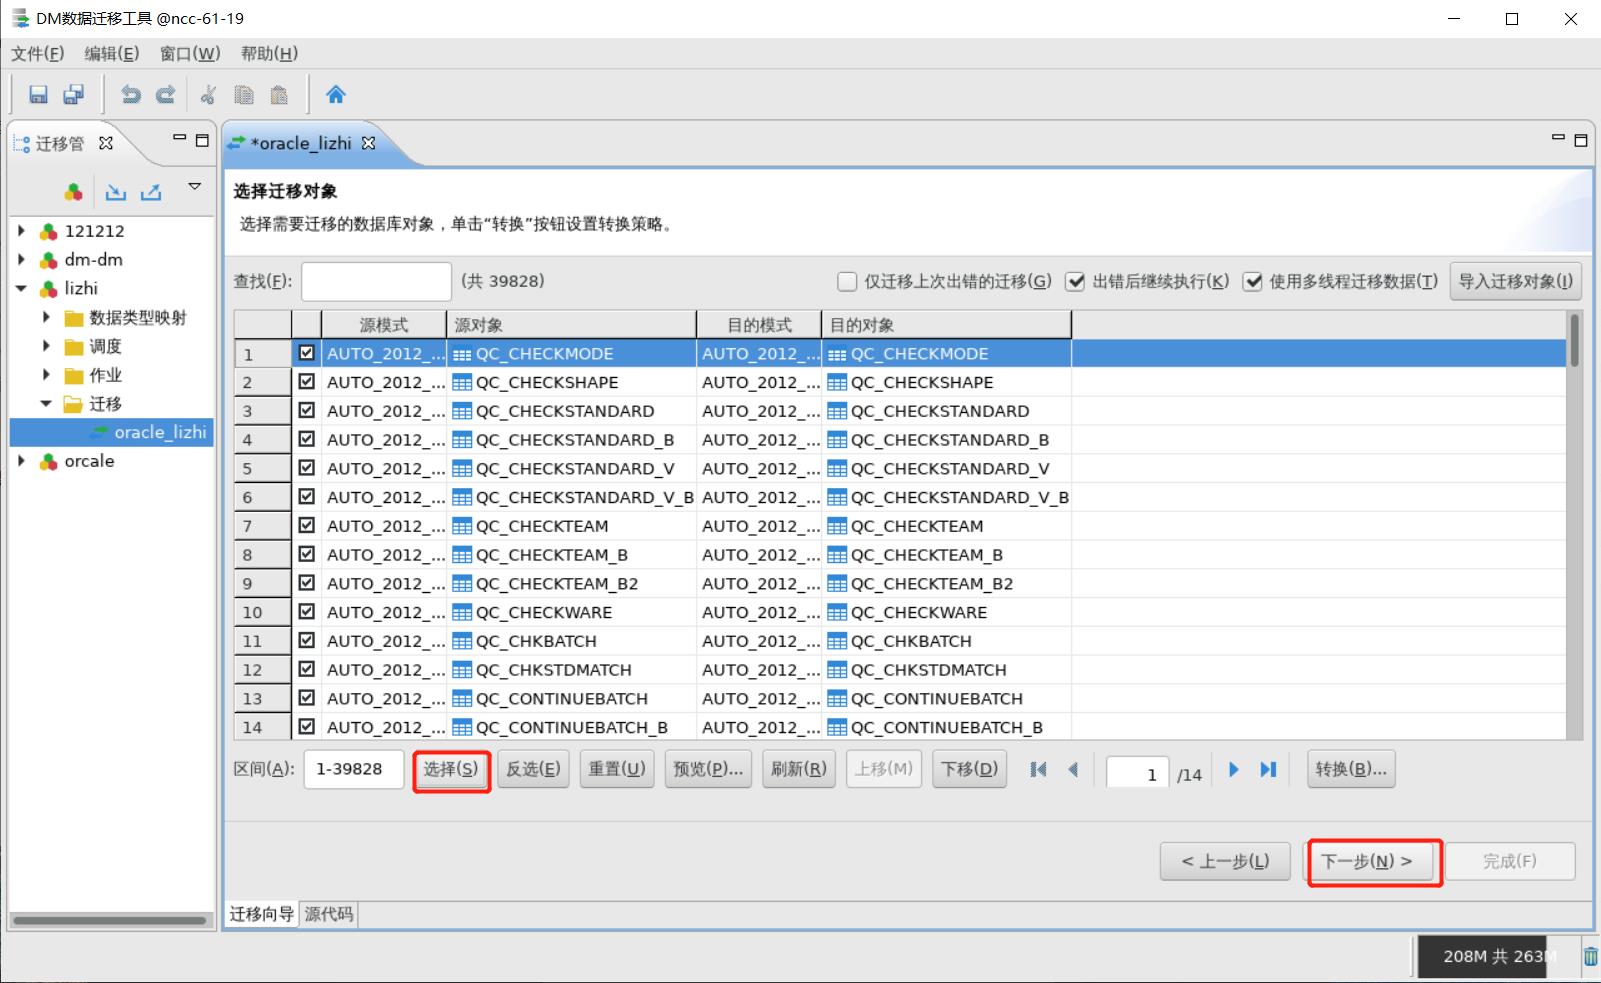The height and width of the screenshot is (983, 1601).
Task: Click the garbage collection trash icon
Action: (1590, 956)
